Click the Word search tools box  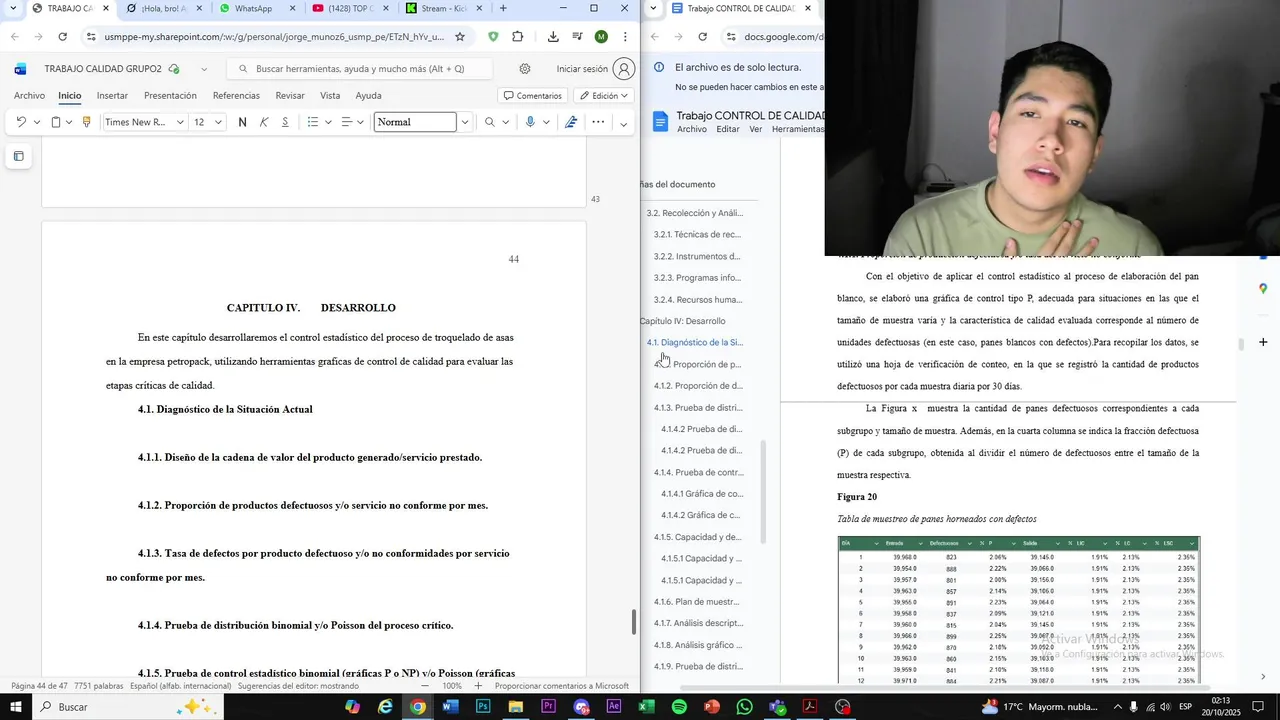click(360, 69)
